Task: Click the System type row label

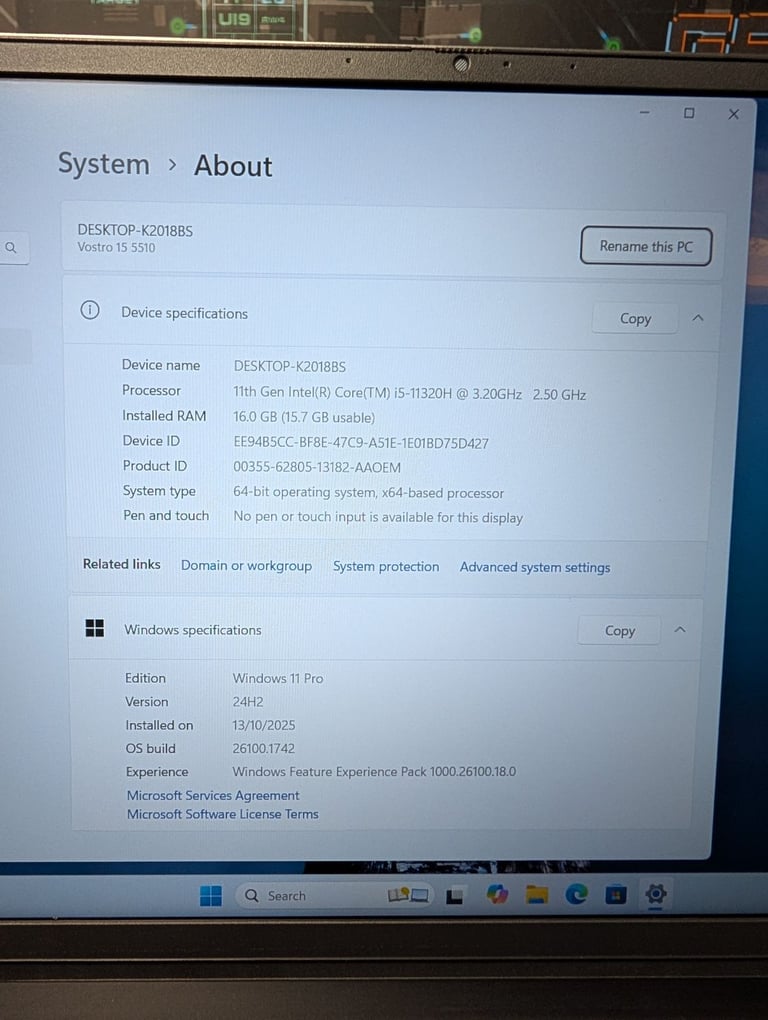Action: 159,491
